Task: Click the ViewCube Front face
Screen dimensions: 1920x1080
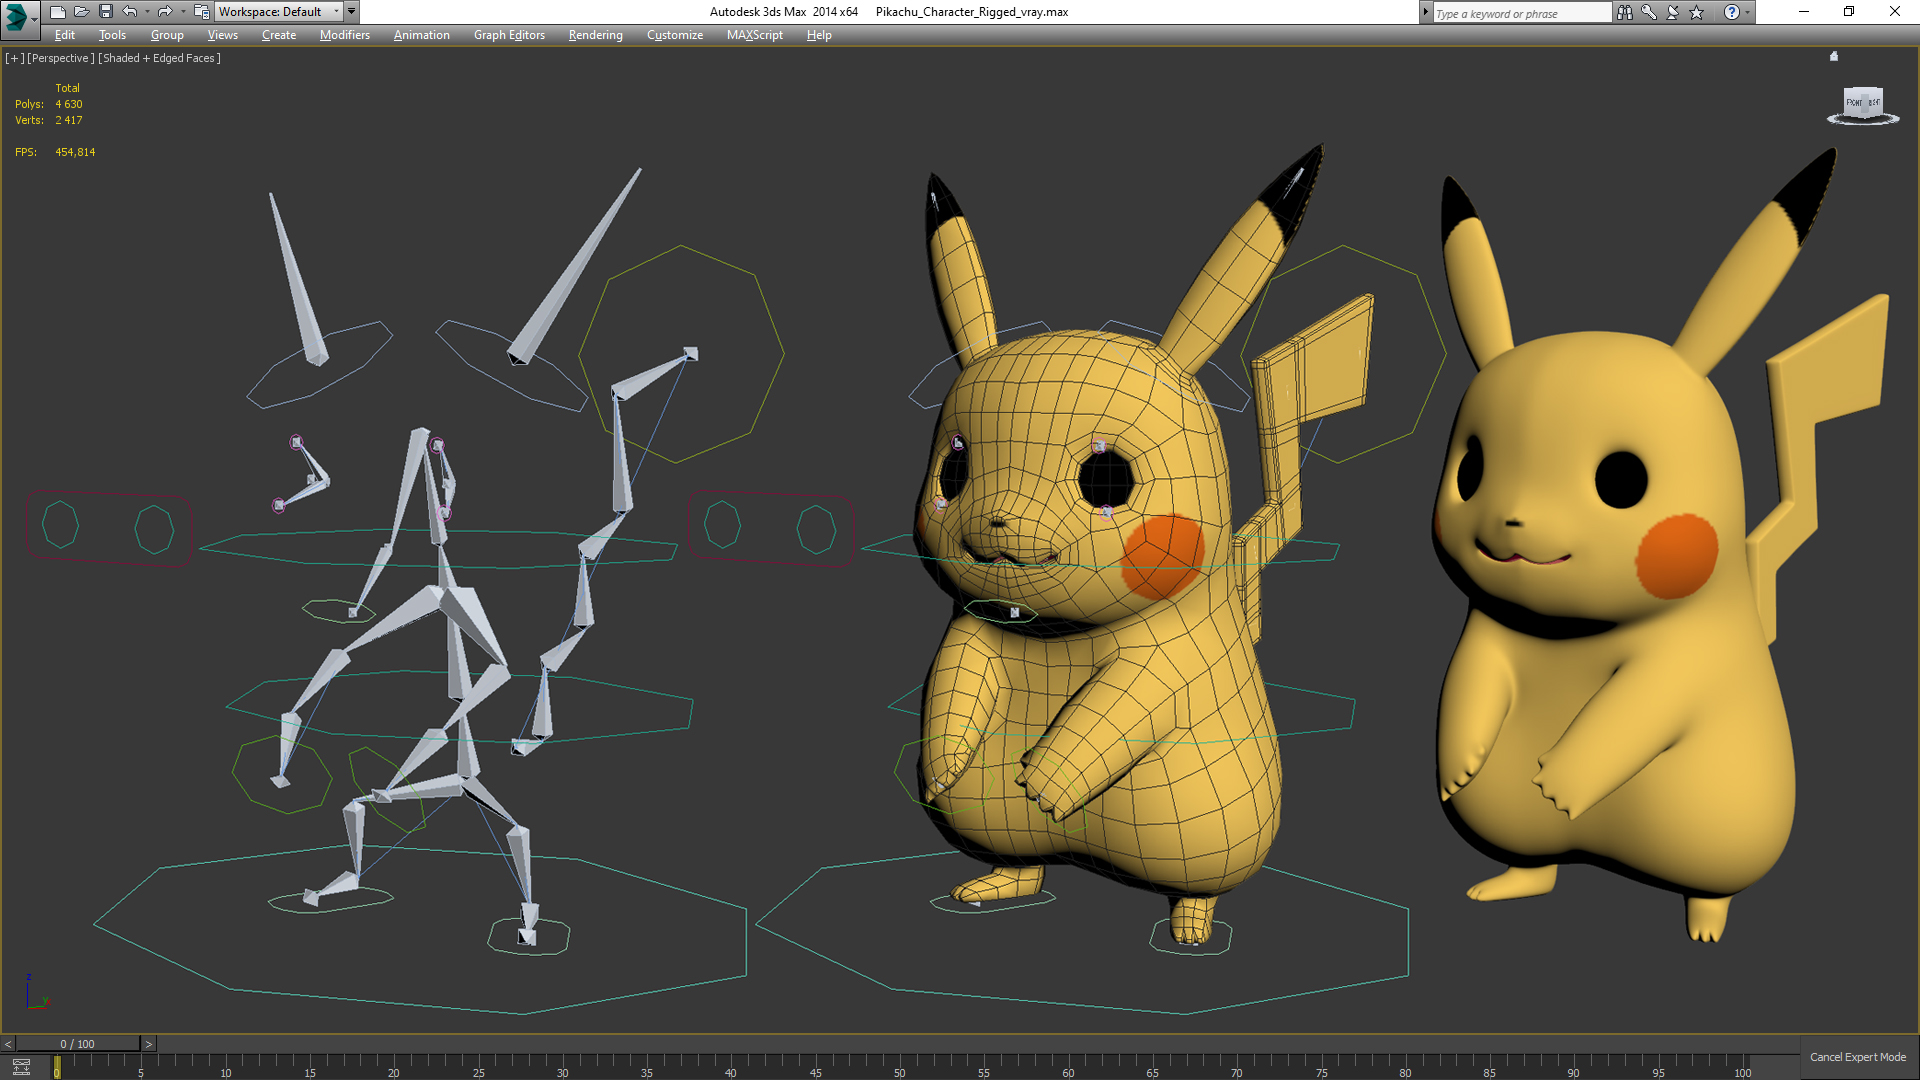Action: [x=1855, y=103]
